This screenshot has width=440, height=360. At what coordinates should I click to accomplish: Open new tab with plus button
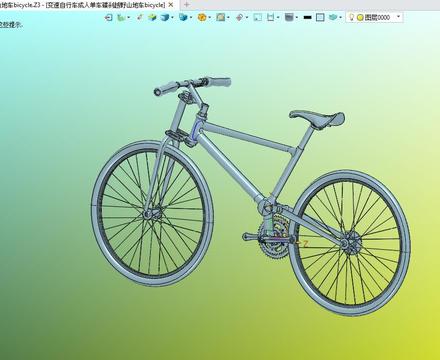187,5
